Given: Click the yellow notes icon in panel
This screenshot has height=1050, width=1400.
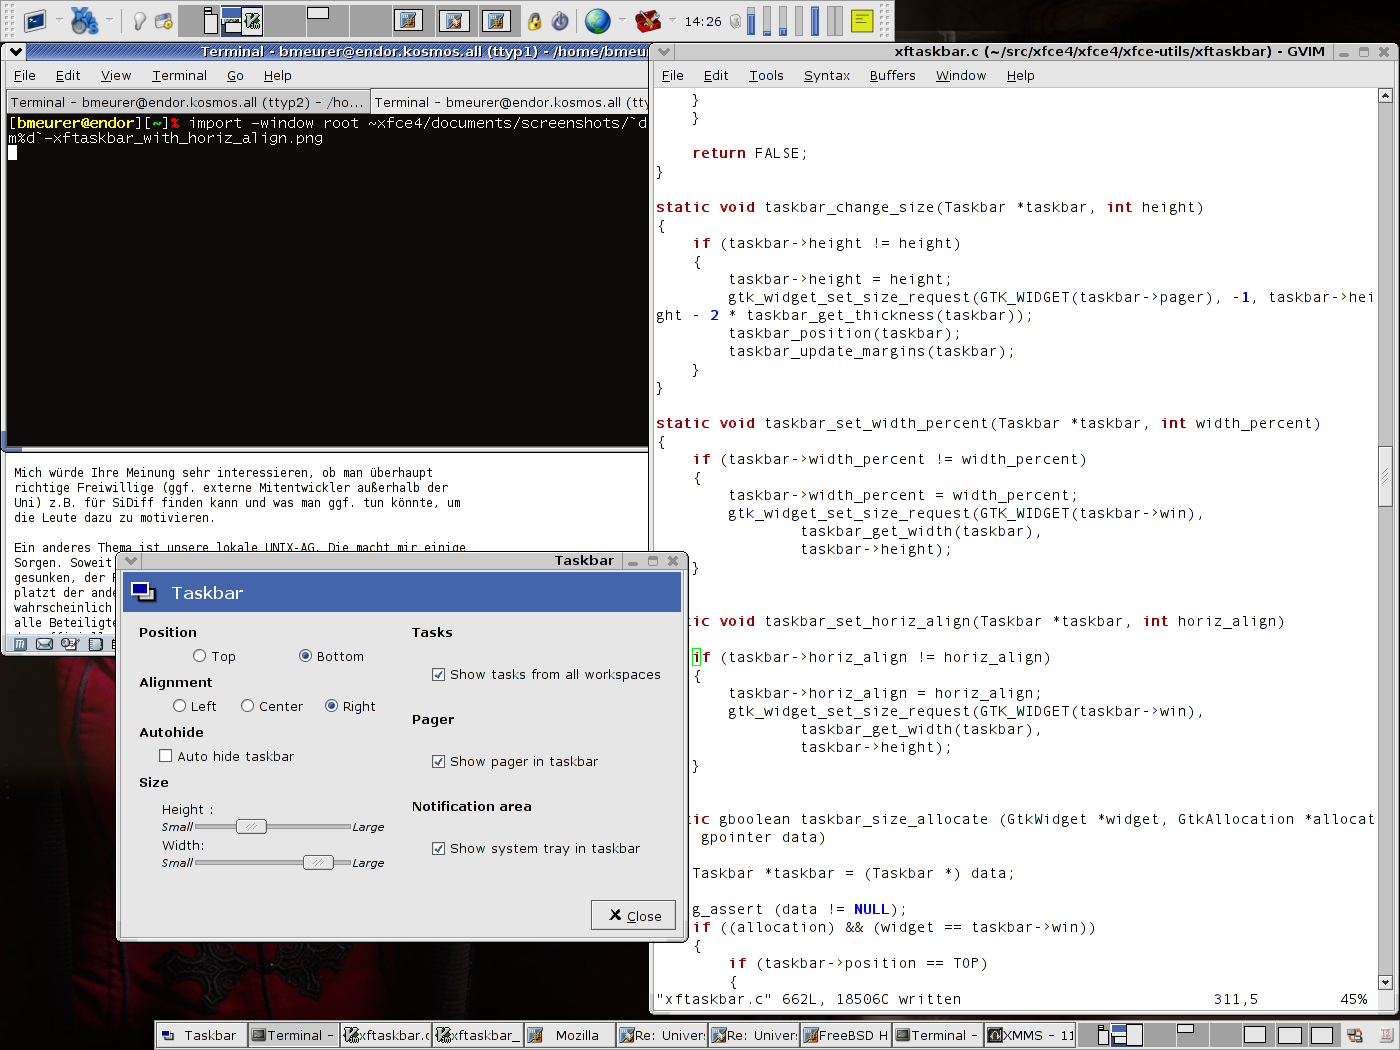Looking at the screenshot, I should (861, 20).
